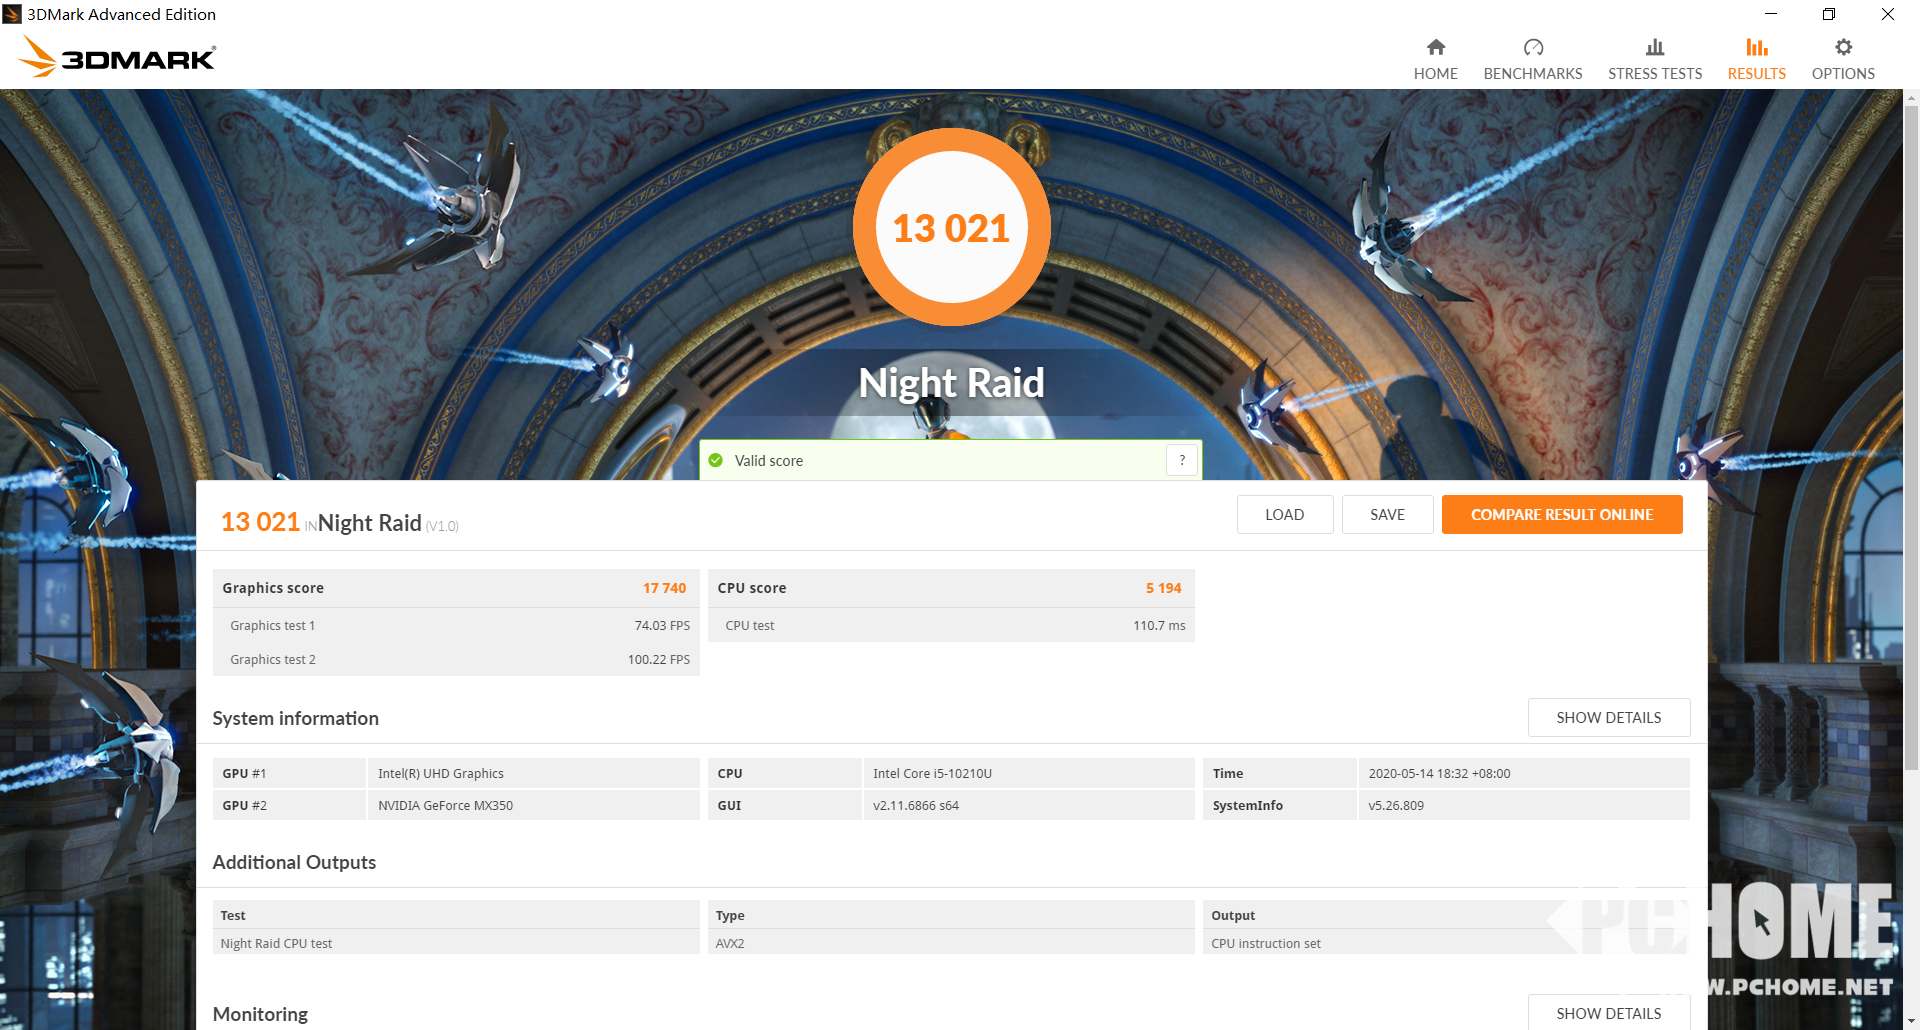Click the Time value 2020-05-14 18:32

[1439, 774]
